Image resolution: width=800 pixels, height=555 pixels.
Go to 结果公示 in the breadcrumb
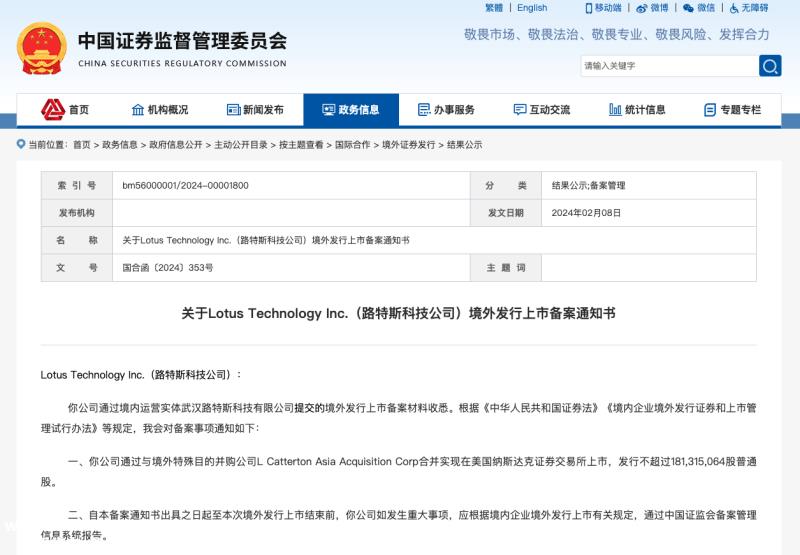pyautogui.click(x=464, y=145)
